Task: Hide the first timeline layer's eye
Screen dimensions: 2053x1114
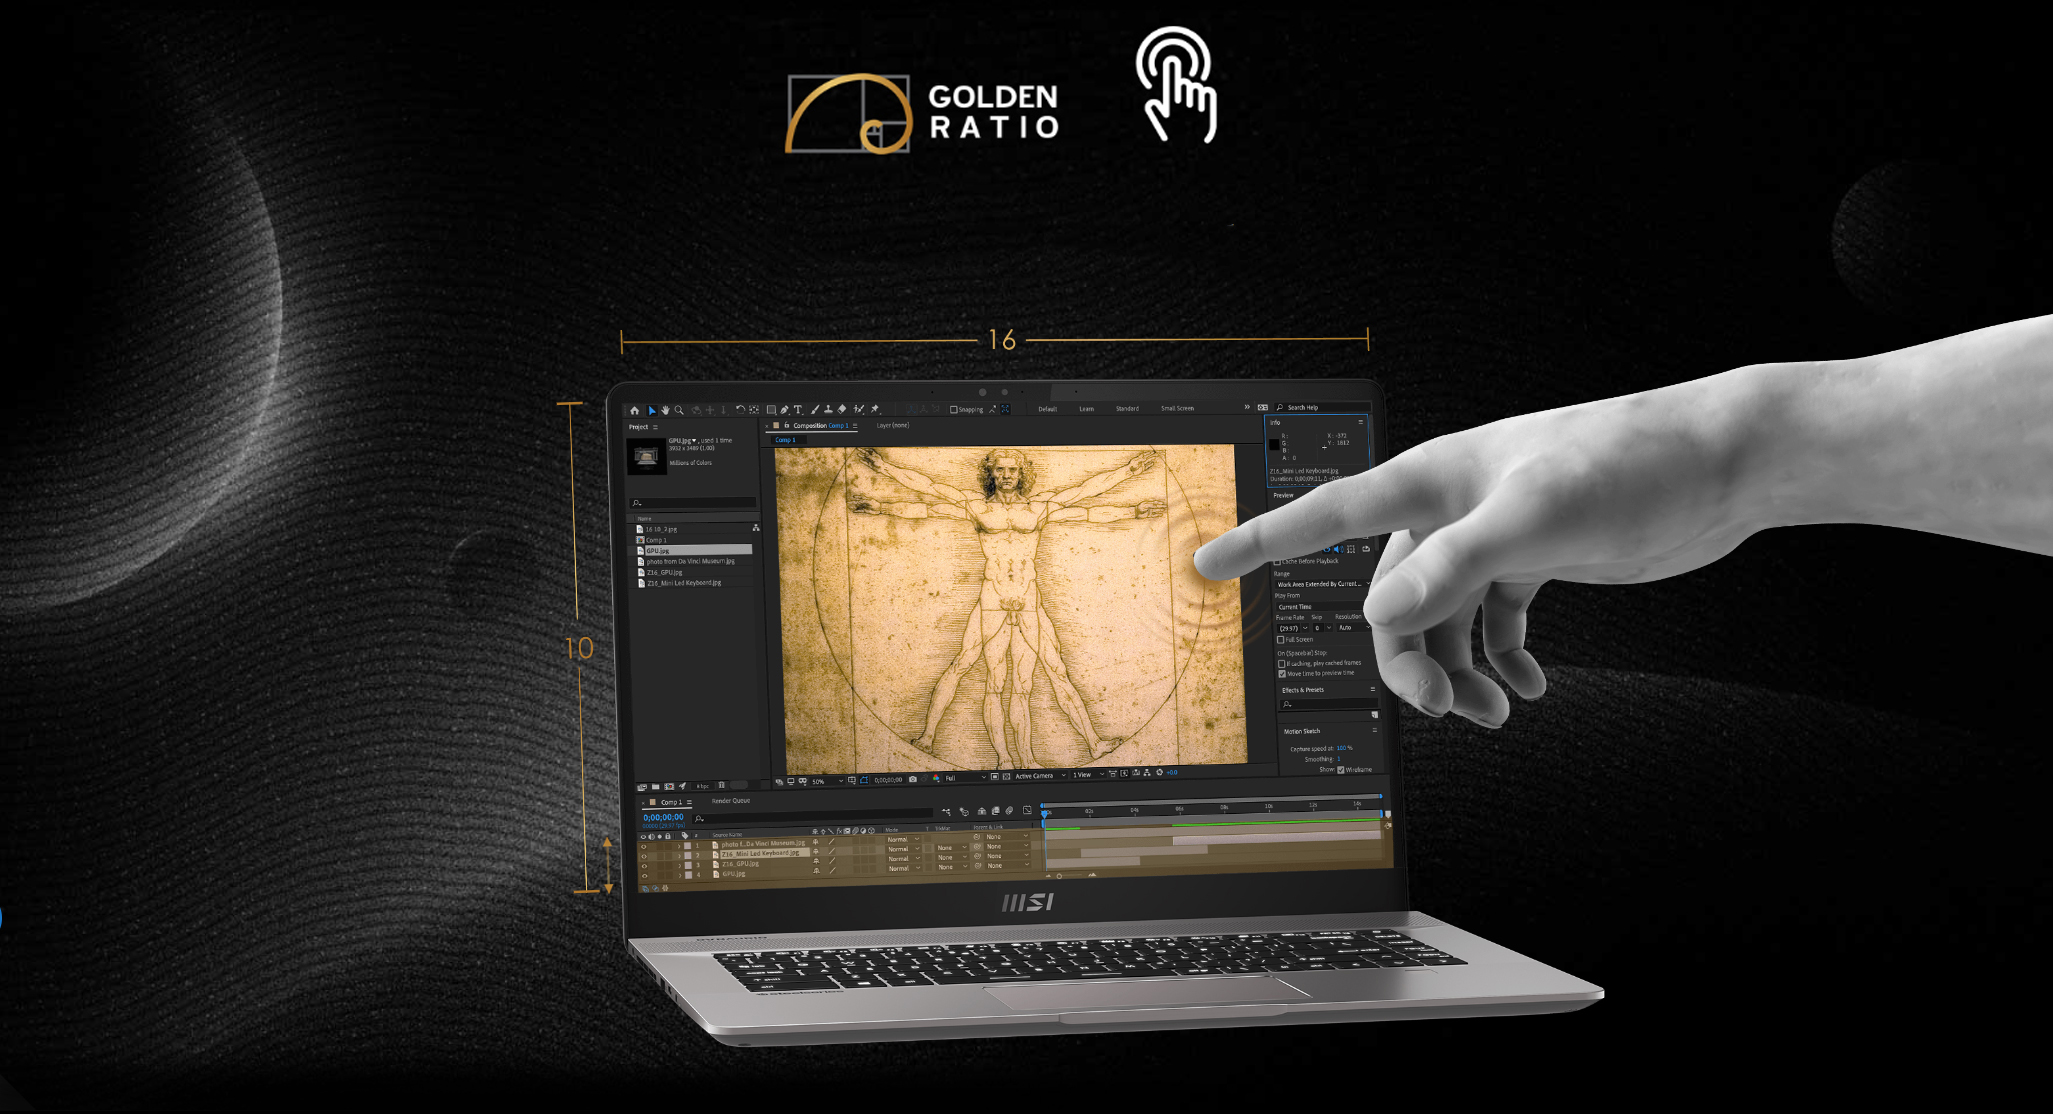Action: point(643,846)
